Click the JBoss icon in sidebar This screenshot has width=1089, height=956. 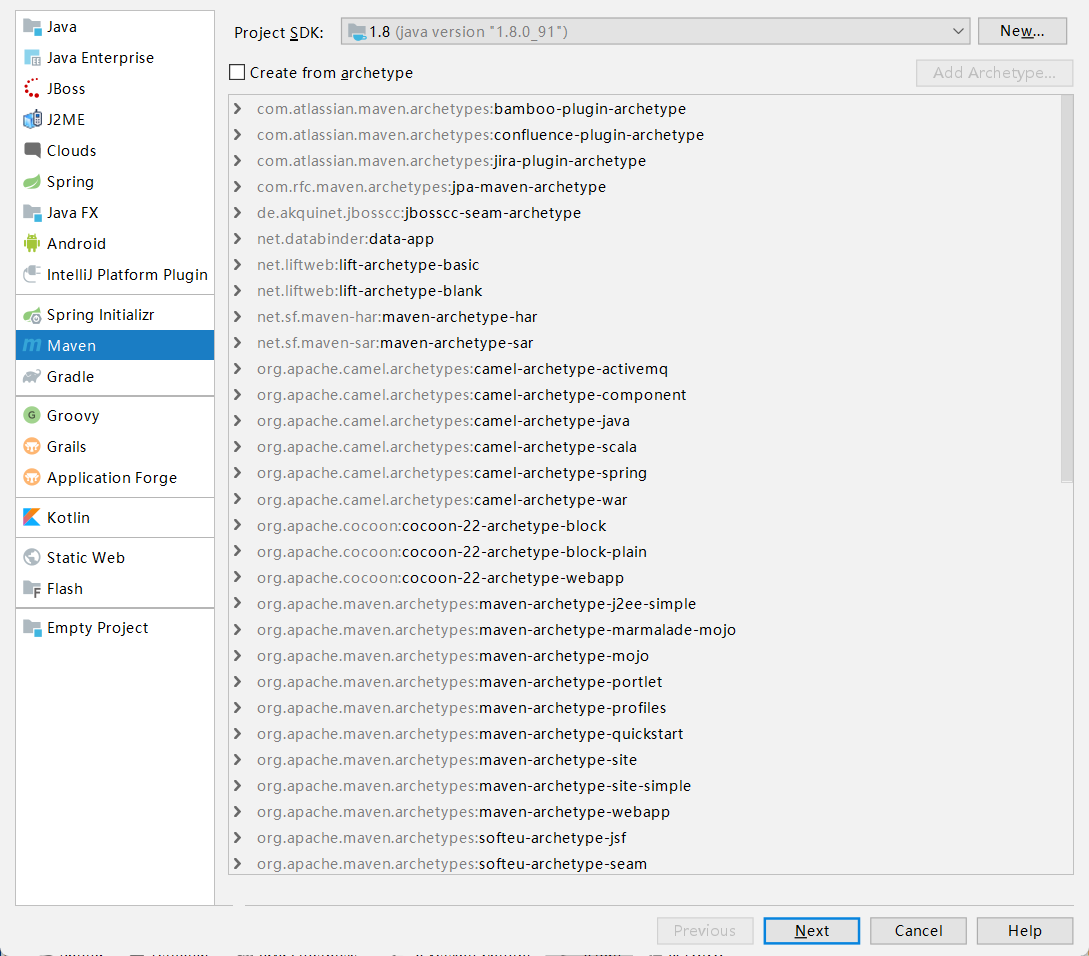pos(32,89)
